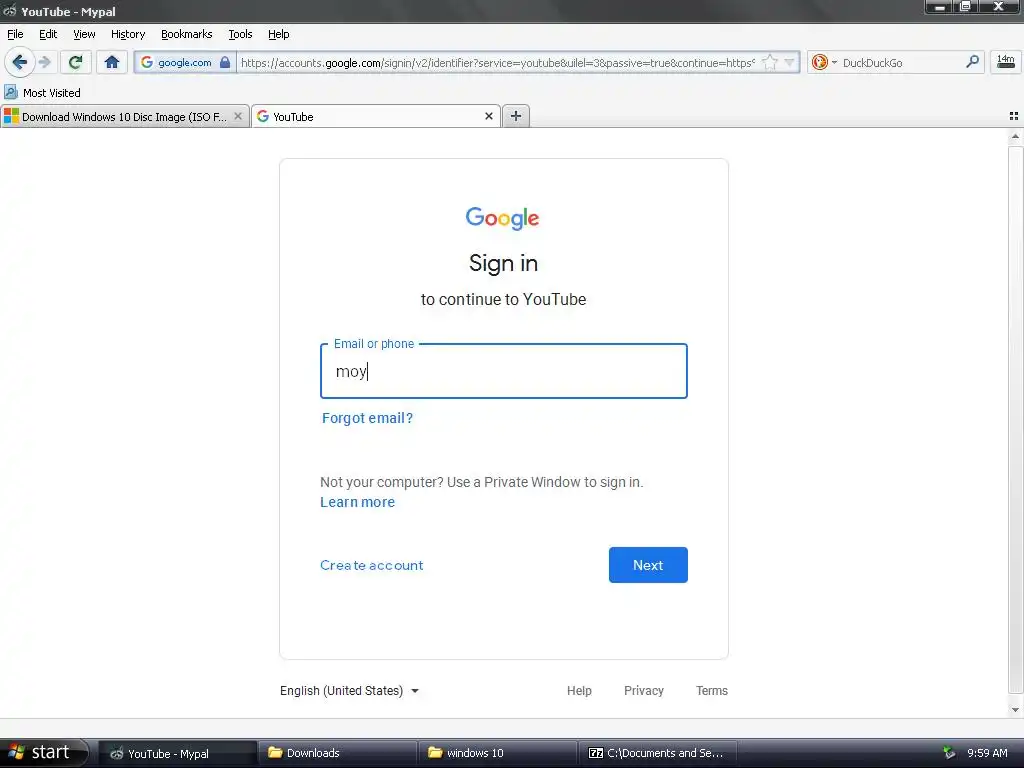Open the Privacy link in the footer
Viewport: 1024px width, 768px height.
pyautogui.click(x=644, y=691)
